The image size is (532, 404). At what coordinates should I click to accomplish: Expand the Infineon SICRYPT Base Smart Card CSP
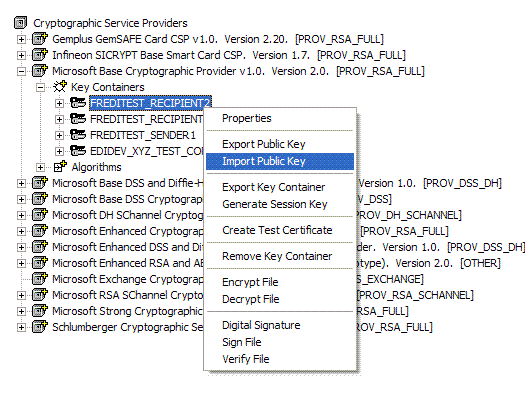pyautogui.click(x=21, y=55)
